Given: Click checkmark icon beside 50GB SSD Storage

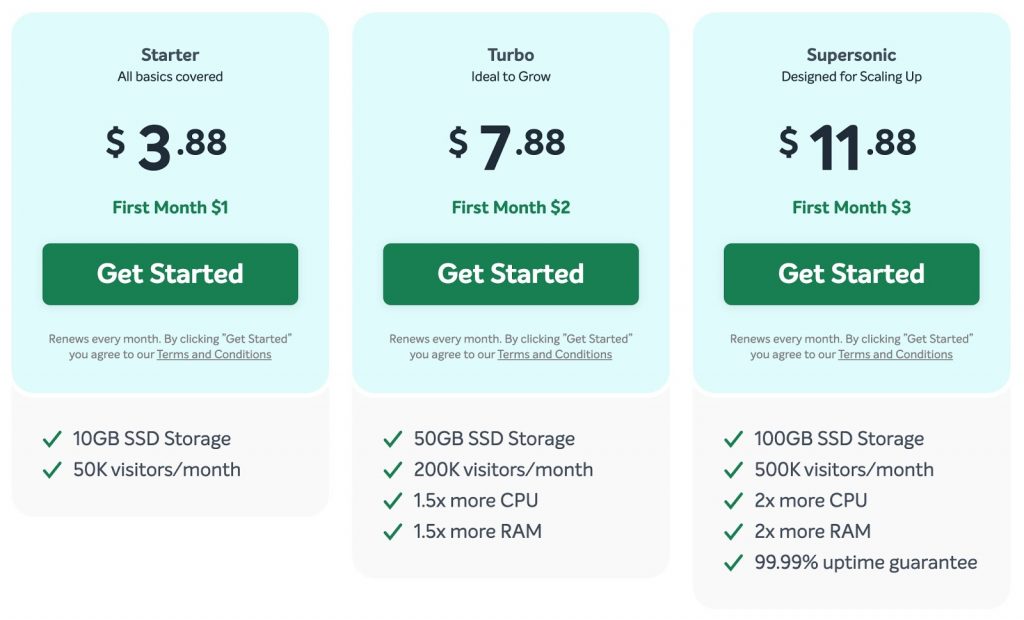Looking at the screenshot, I should [x=393, y=439].
